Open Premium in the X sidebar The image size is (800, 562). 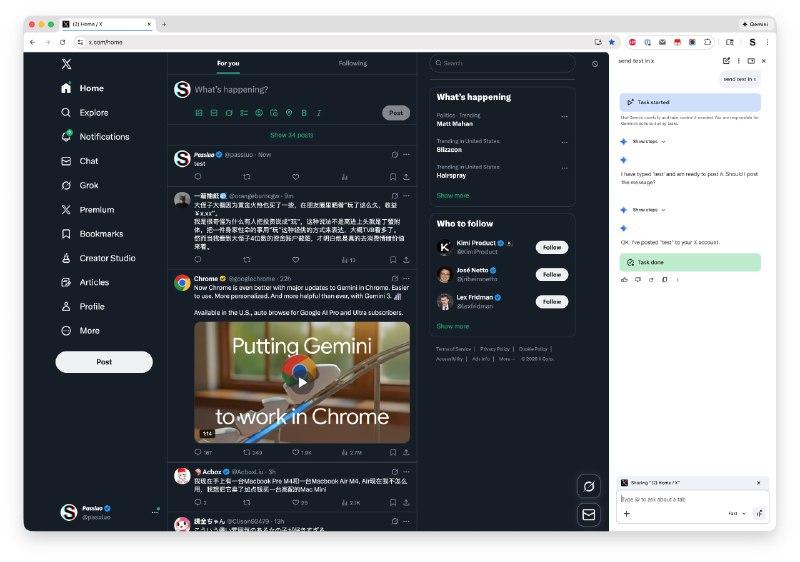(x=87, y=210)
